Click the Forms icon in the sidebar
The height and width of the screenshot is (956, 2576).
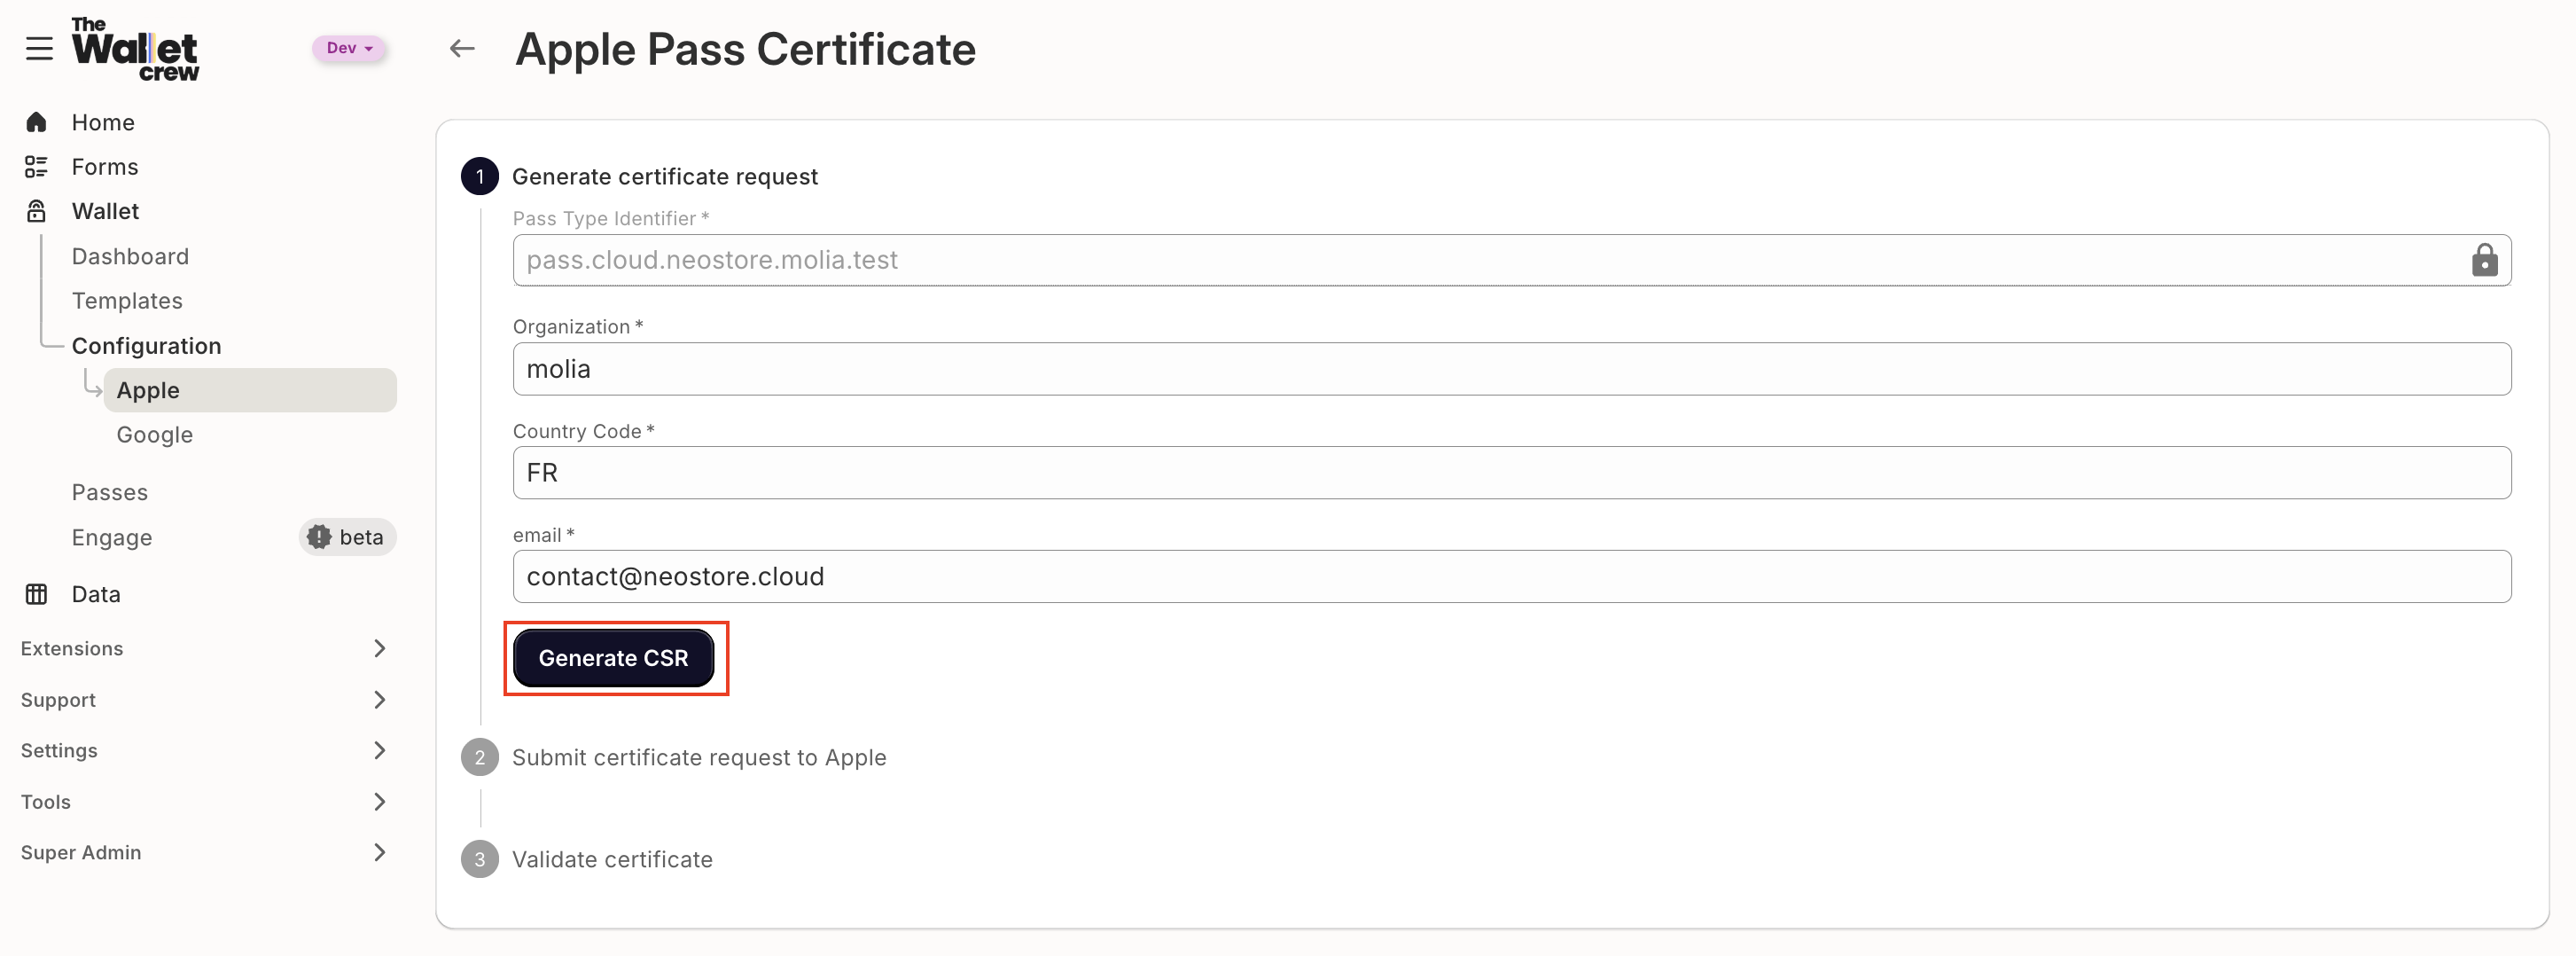36,166
